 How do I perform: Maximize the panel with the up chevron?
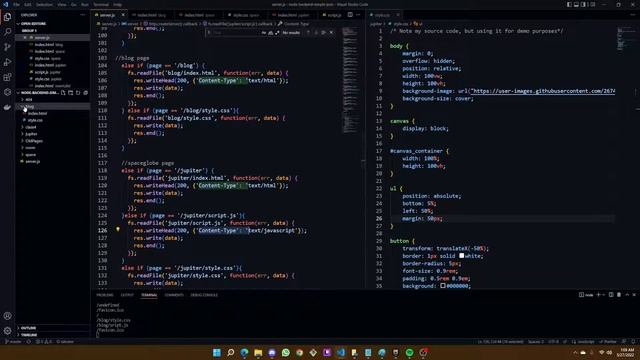627,295
